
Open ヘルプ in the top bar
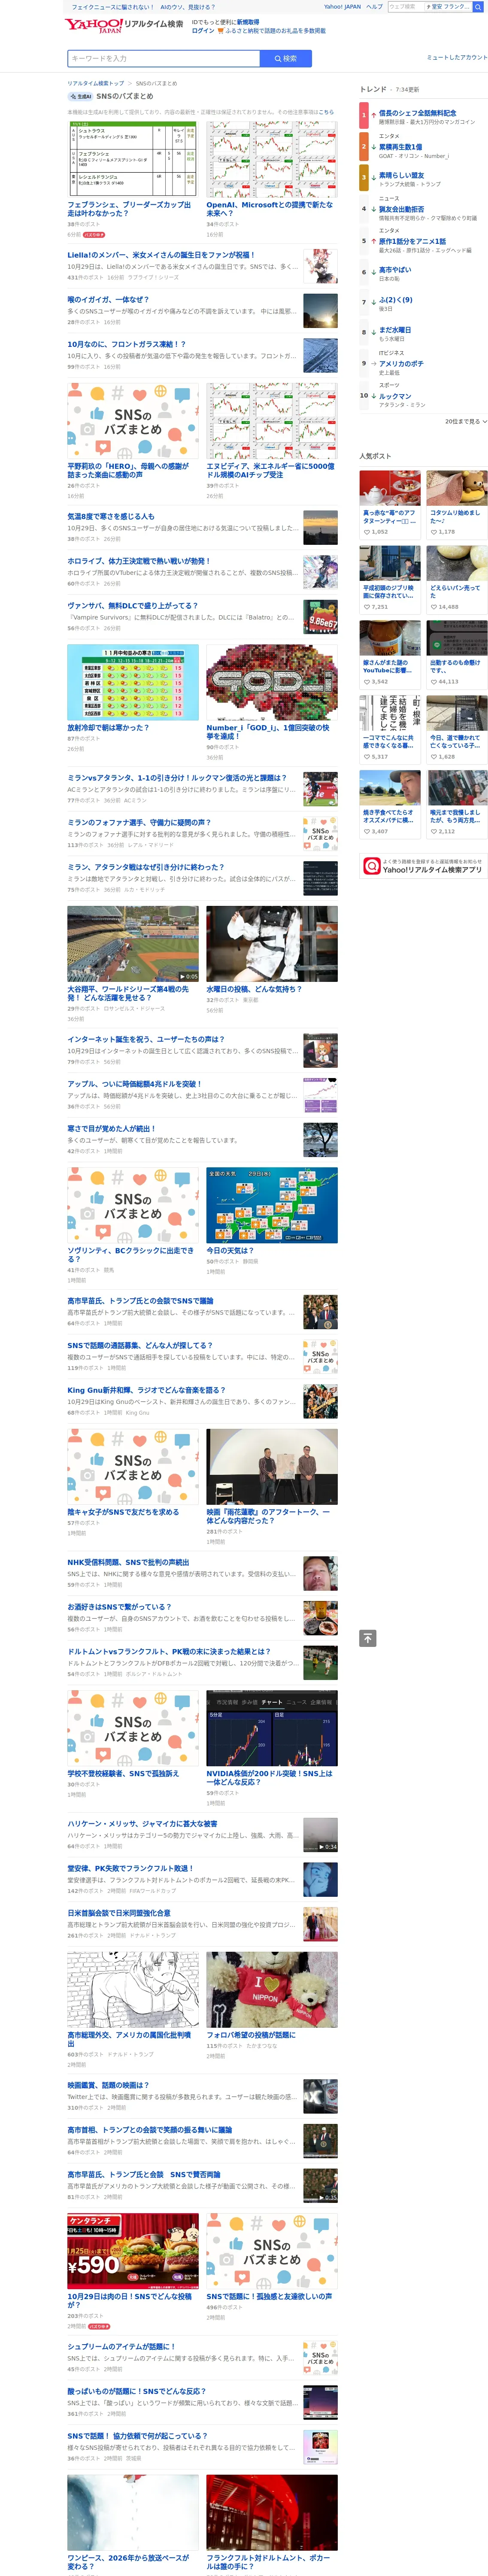[x=374, y=7]
